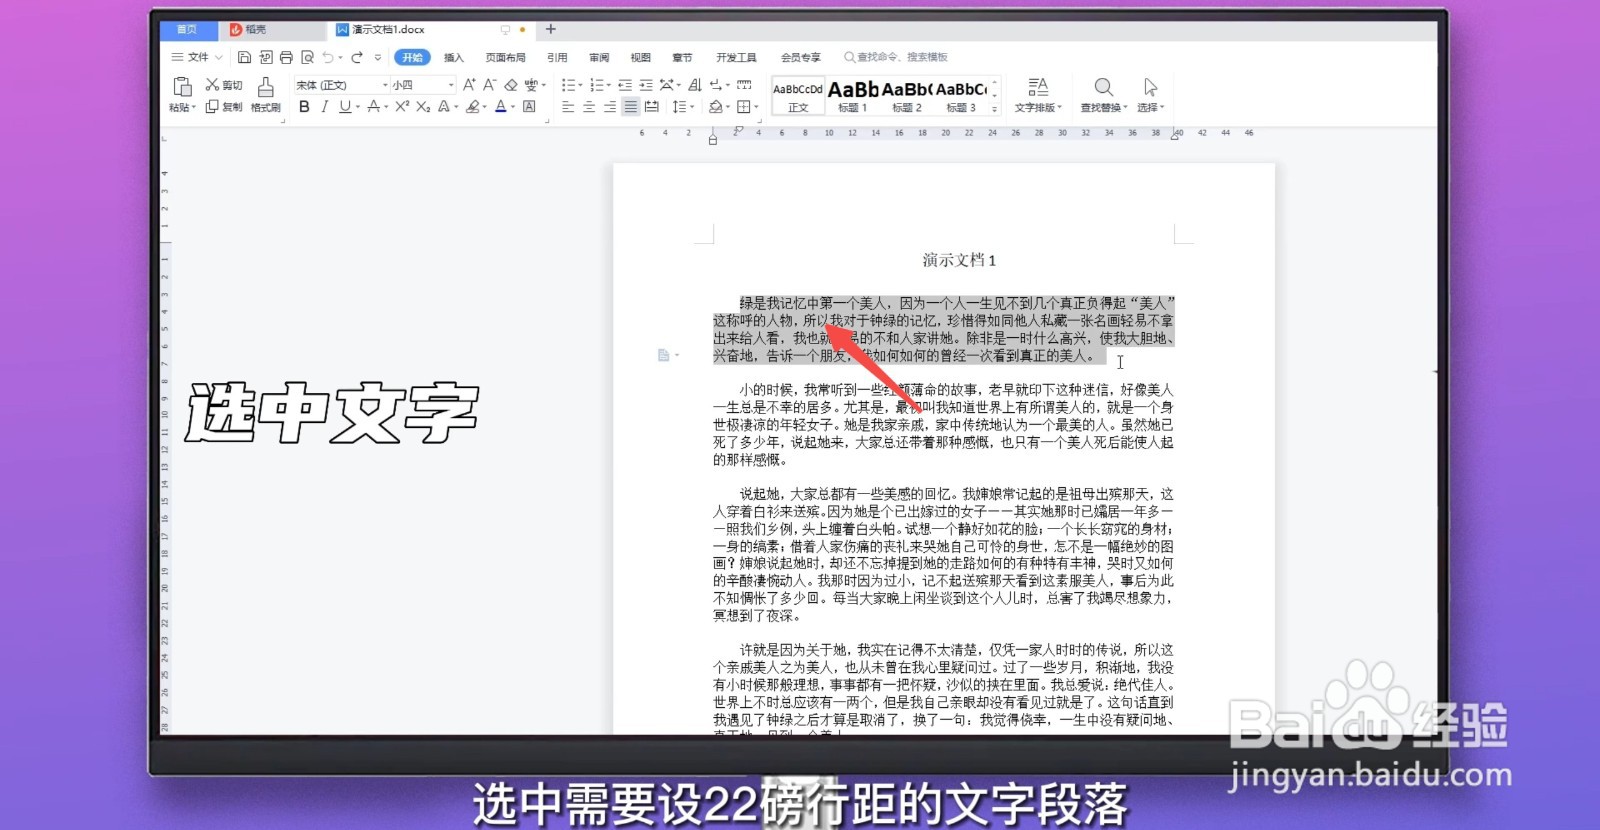Click the Undo arrow icon
The image size is (1600, 830).
[327, 57]
